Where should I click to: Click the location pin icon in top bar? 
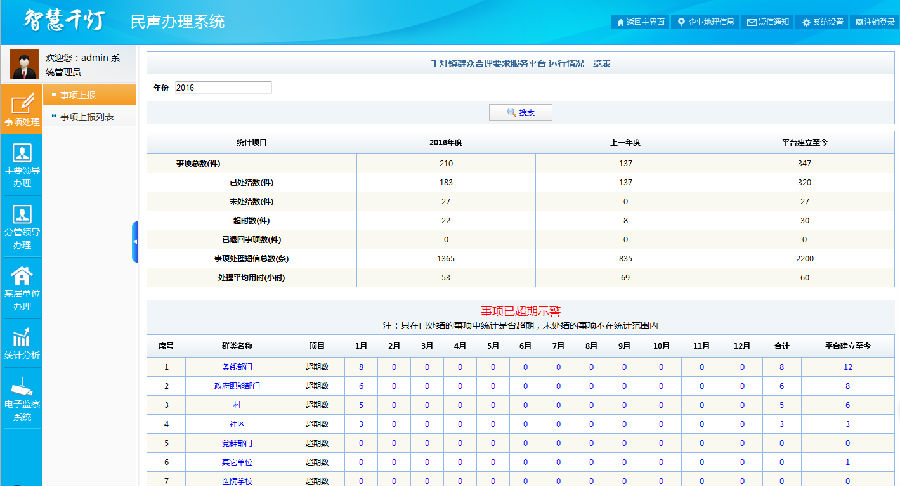tap(681, 22)
